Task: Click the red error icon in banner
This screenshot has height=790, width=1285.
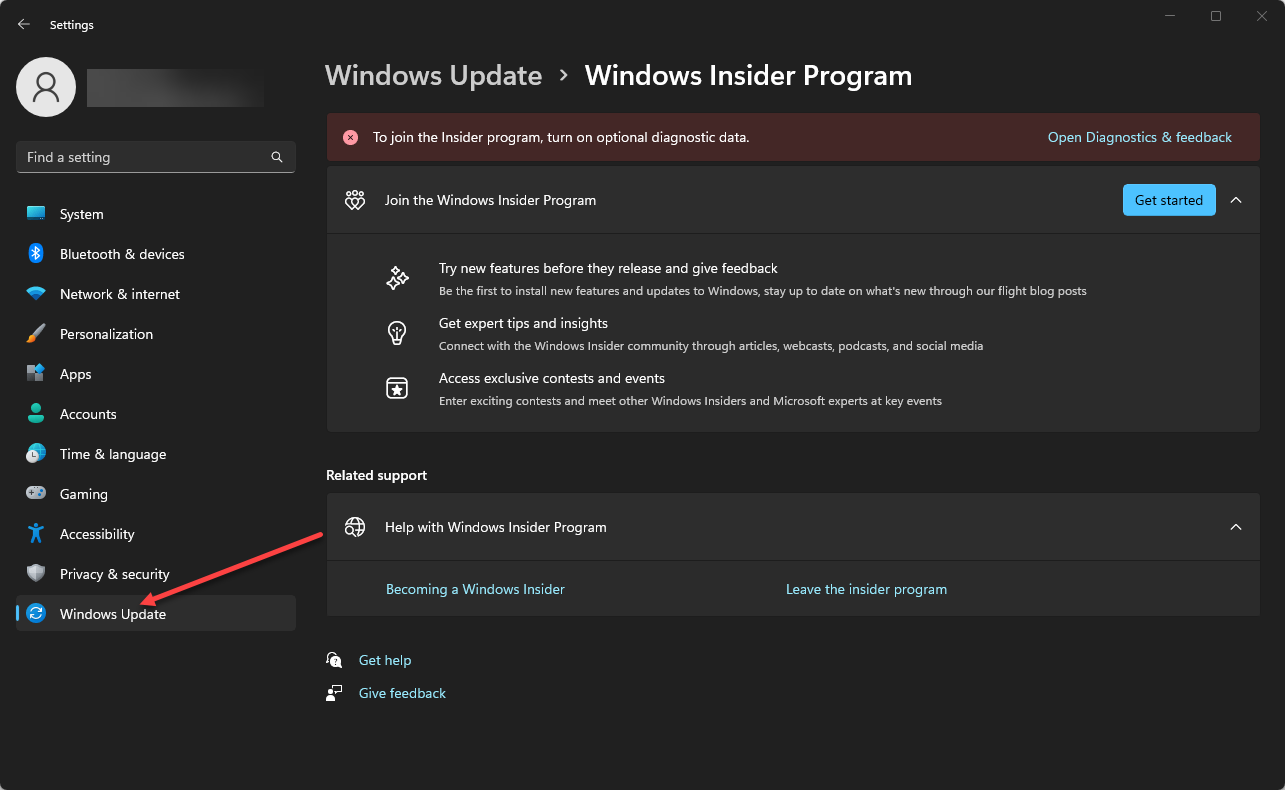Action: coord(350,138)
